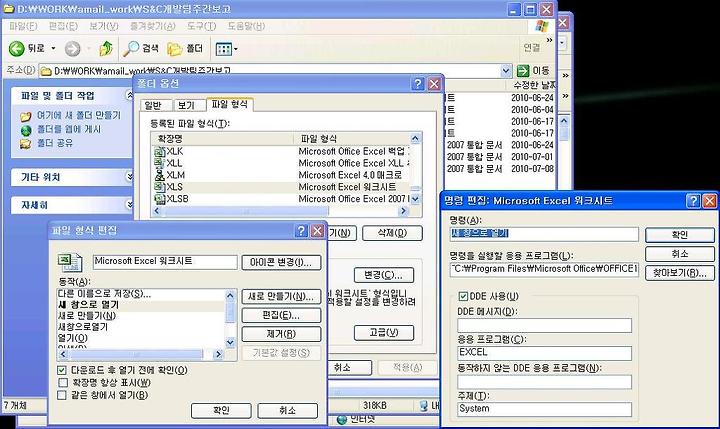
Task: Click the new folder icon (여기에 새 폴더 만들기)
Action: tap(26, 116)
